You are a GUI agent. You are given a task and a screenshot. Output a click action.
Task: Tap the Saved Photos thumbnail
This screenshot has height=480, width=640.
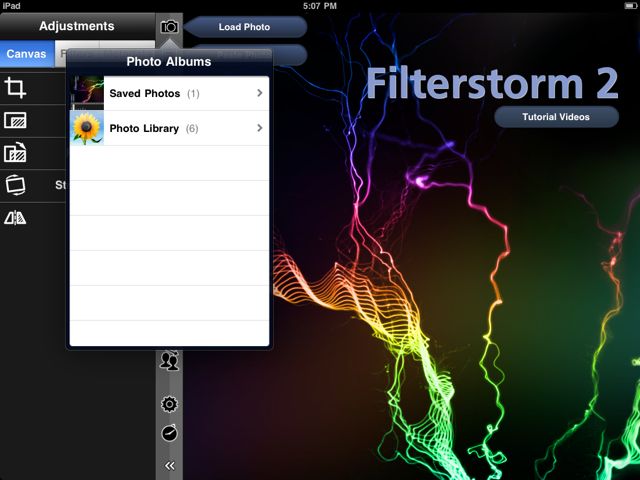pos(87,93)
